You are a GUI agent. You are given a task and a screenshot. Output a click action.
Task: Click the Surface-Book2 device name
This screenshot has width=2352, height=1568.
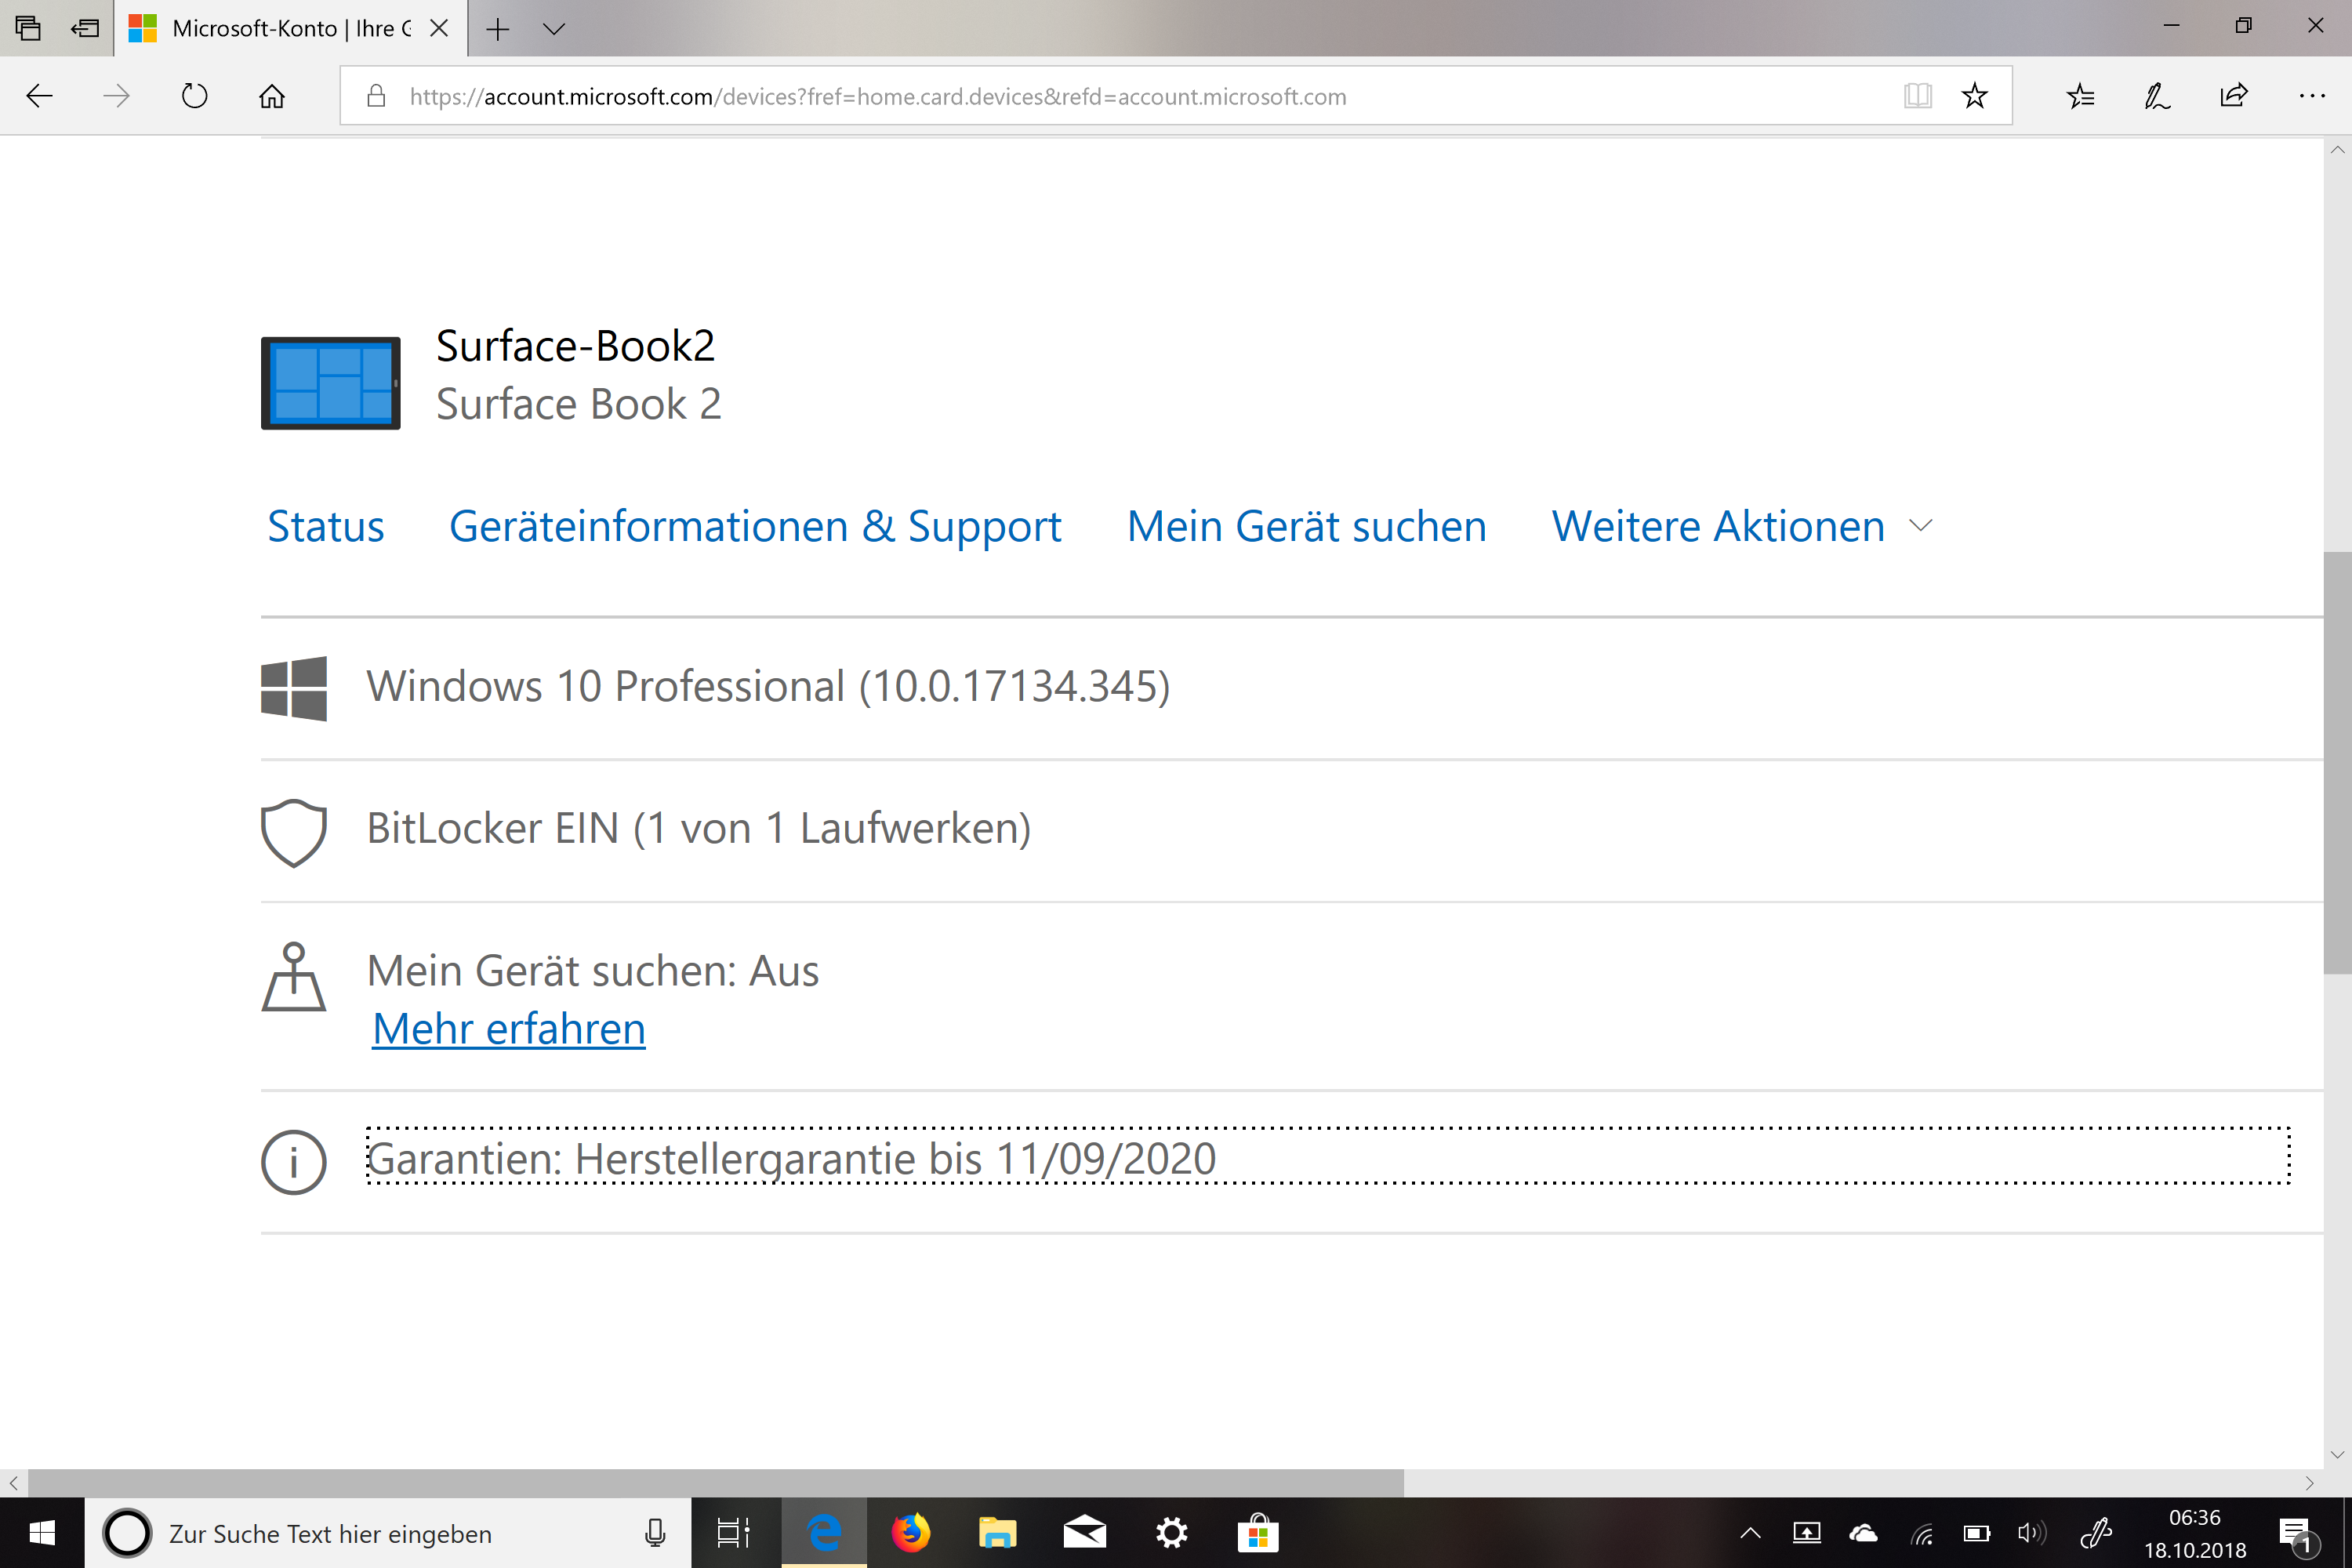pos(575,346)
